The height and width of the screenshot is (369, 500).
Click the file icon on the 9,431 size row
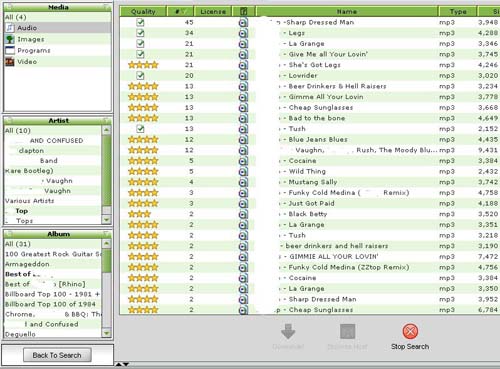pos(243,150)
